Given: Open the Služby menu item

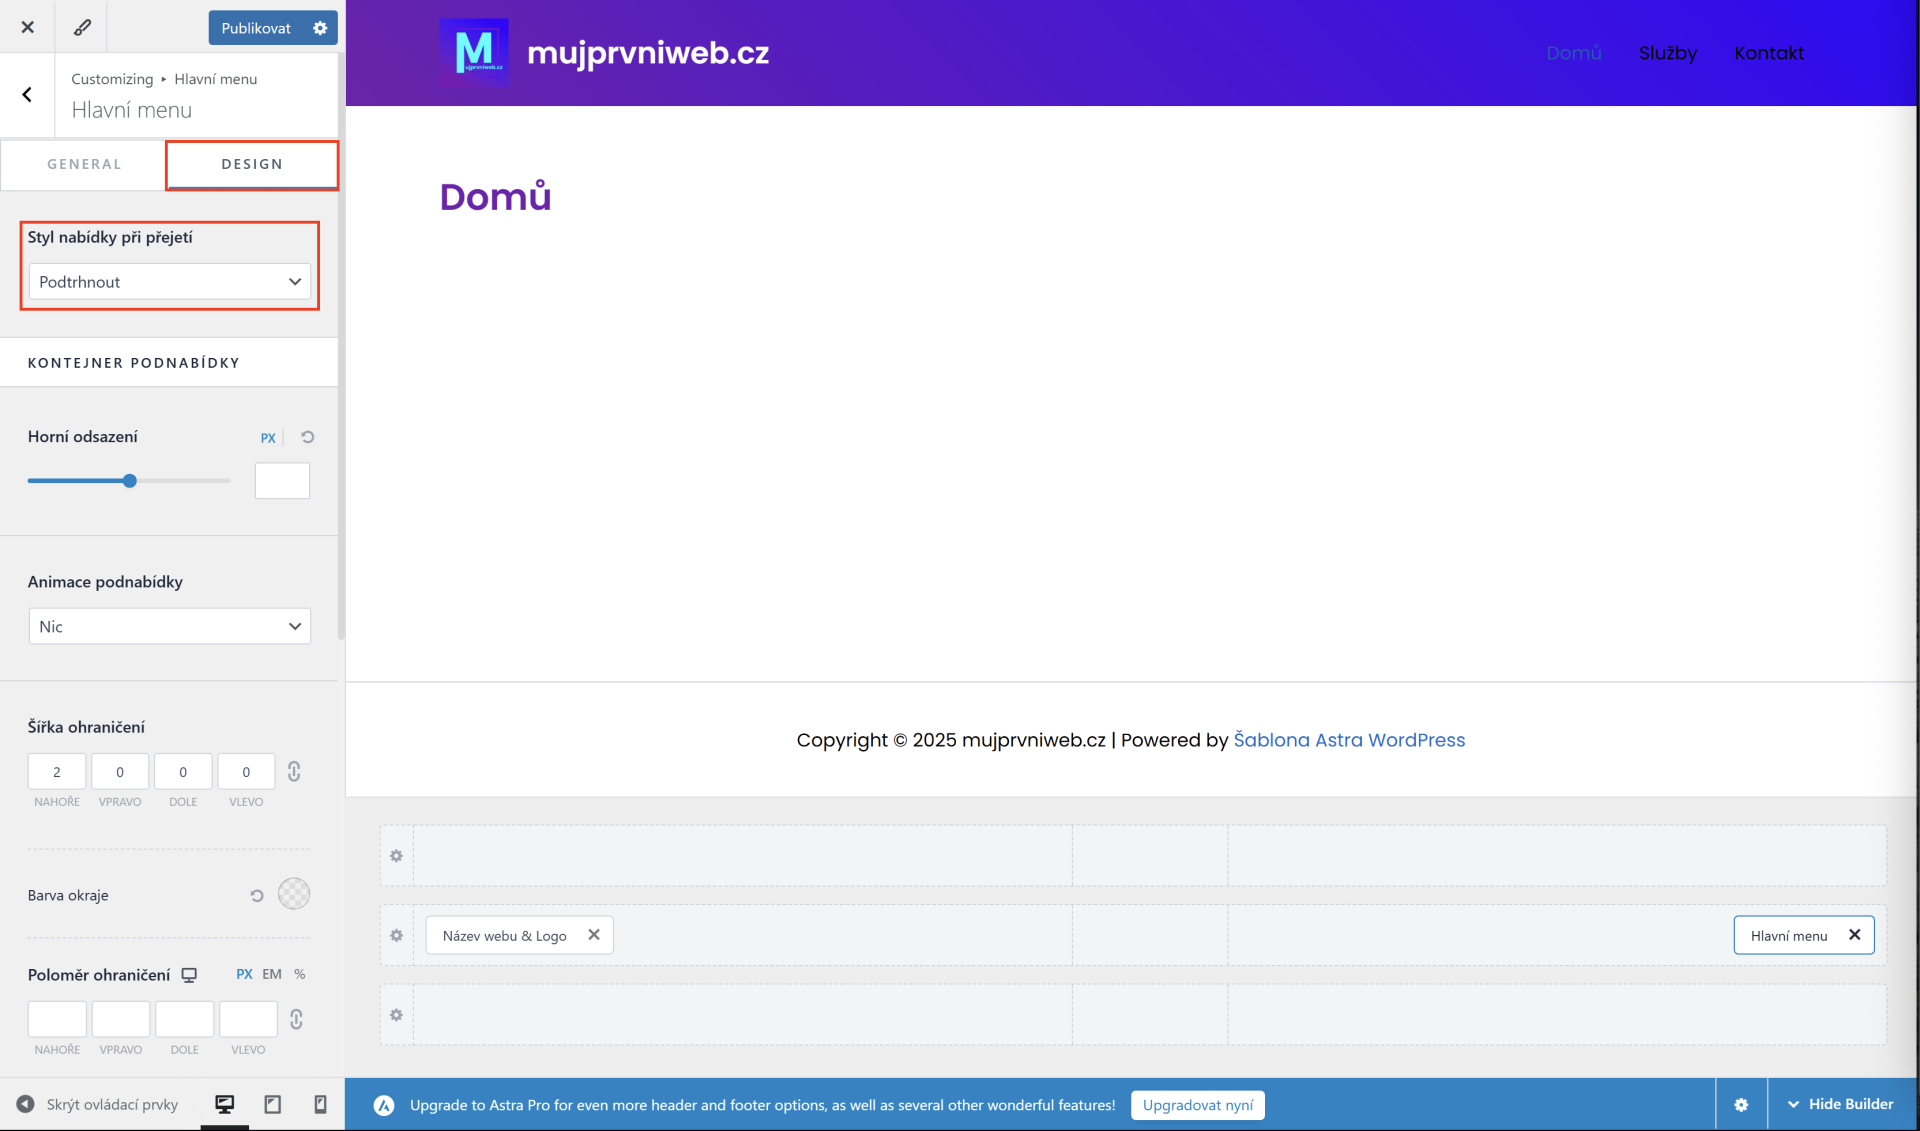Looking at the screenshot, I should [1667, 53].
